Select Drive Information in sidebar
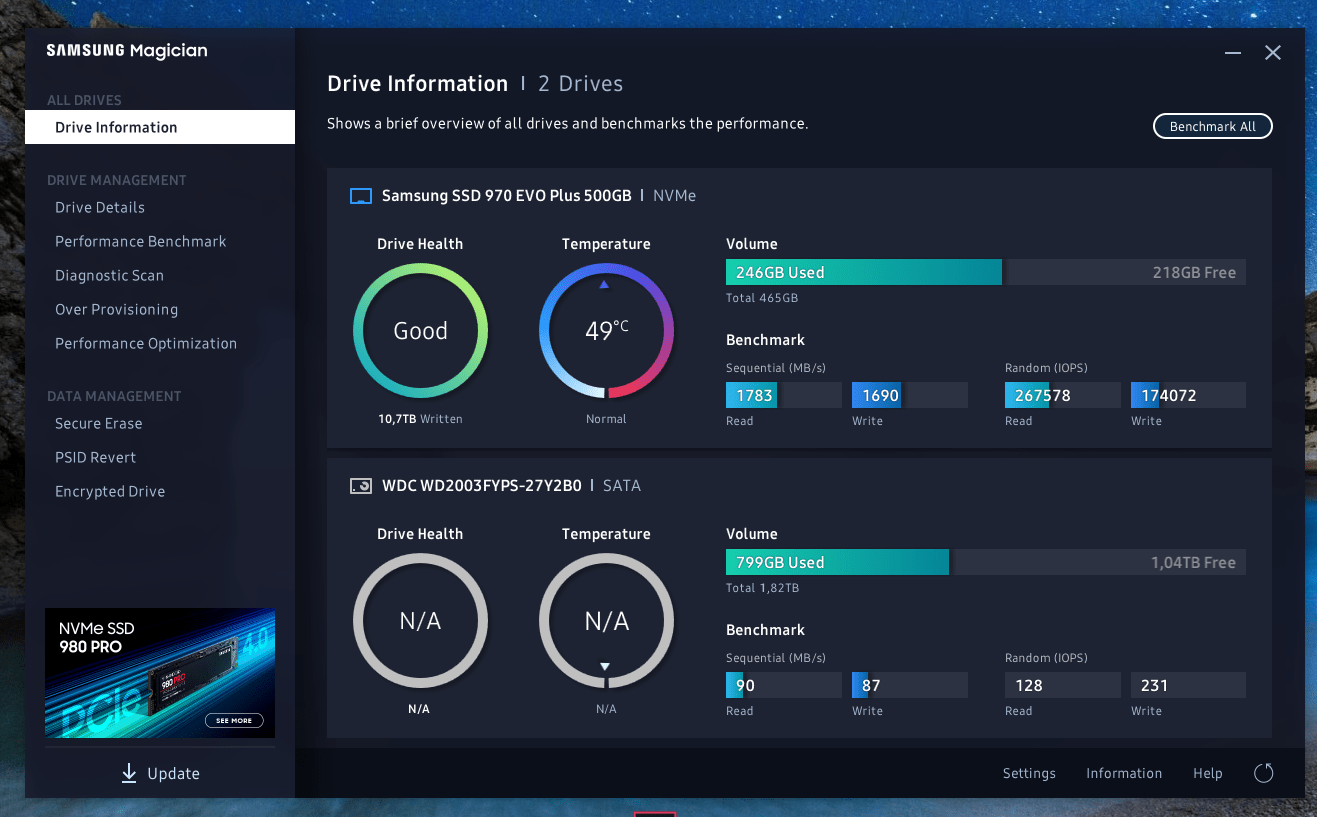The width and height of the screenshot is (1317, 817). (160, 127)
